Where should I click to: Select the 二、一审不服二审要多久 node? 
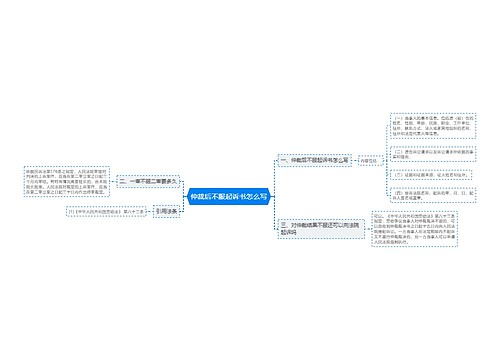point(148,182)
